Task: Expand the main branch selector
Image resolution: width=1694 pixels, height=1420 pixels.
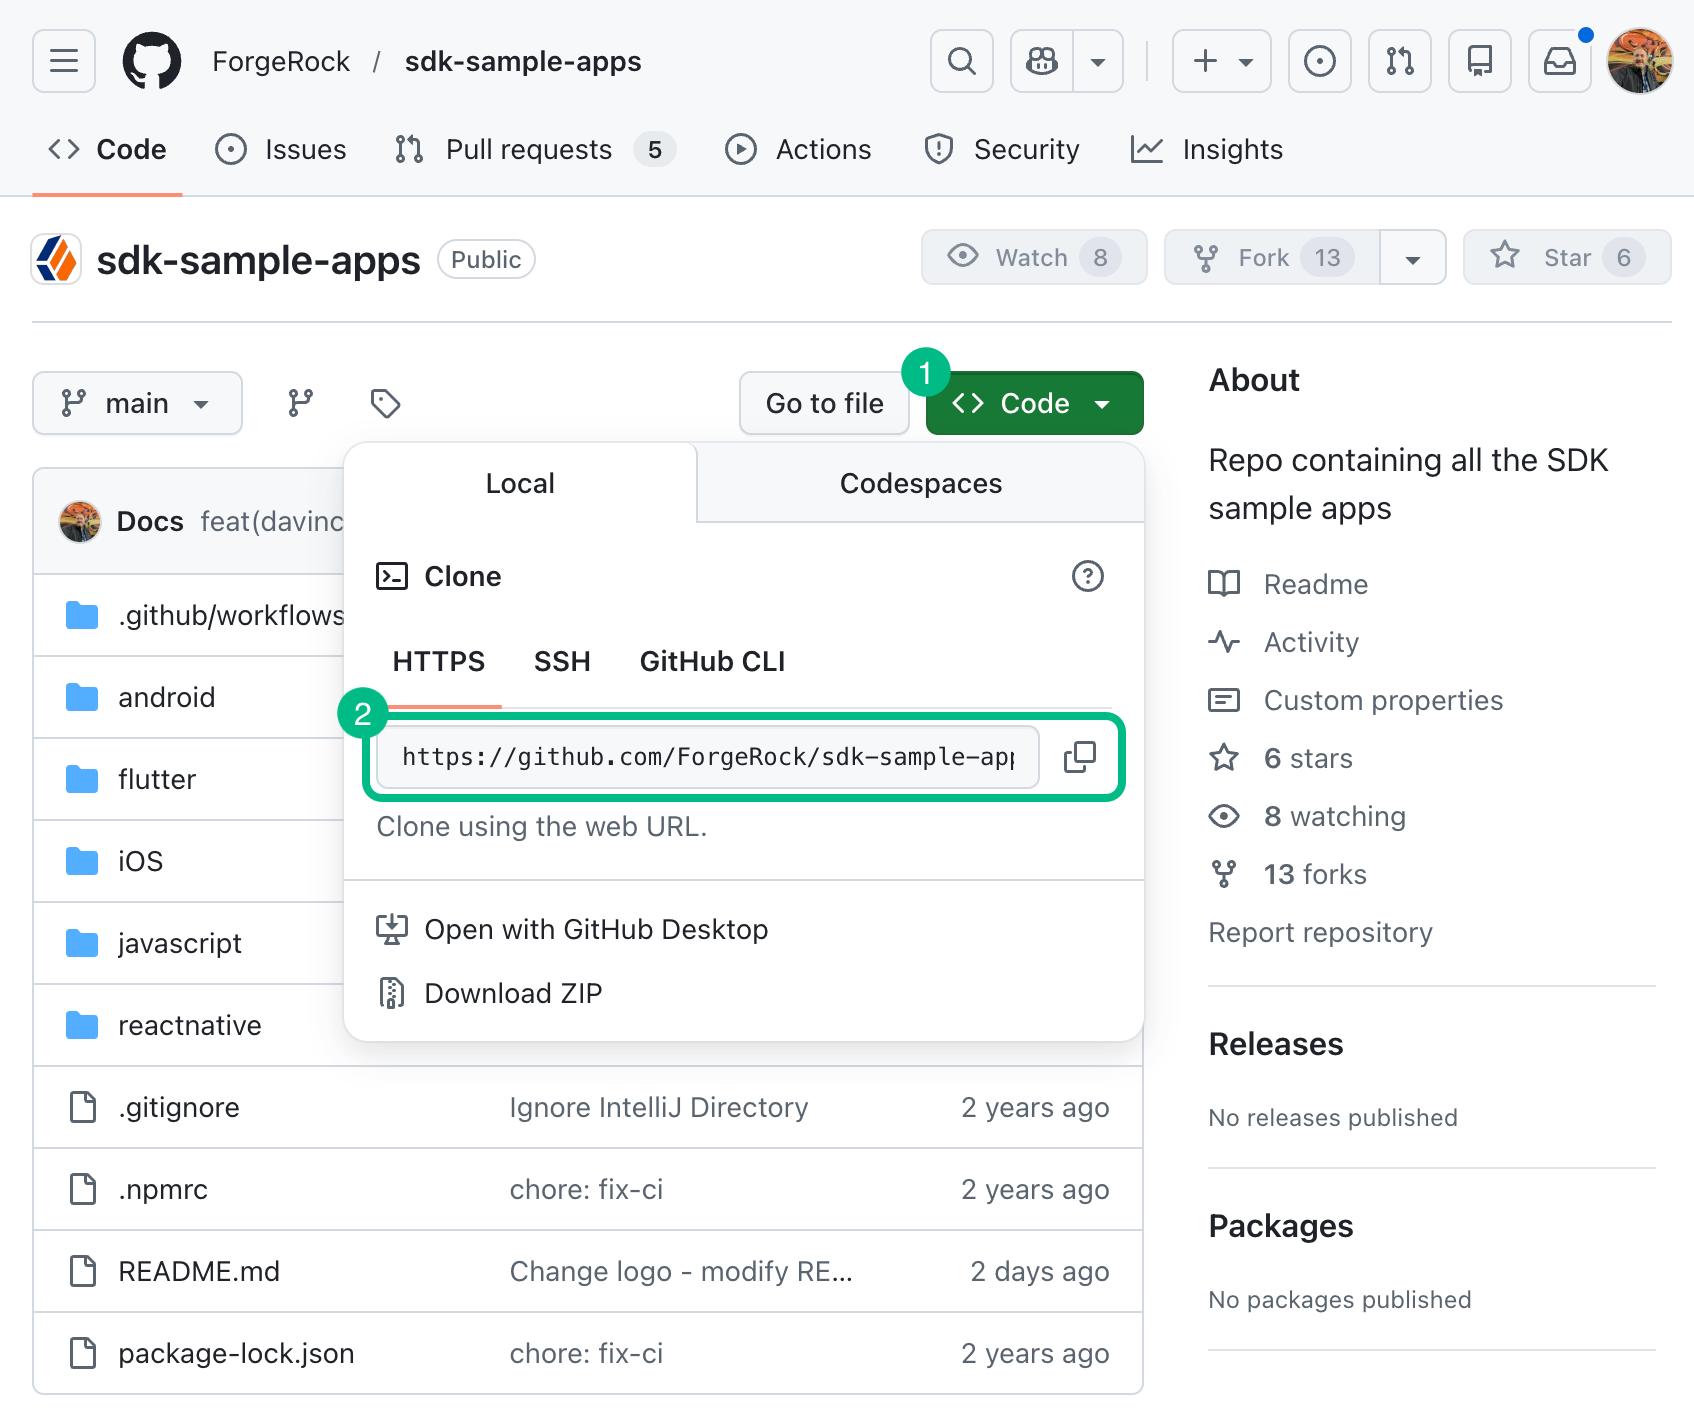Action: coord(137,403)
